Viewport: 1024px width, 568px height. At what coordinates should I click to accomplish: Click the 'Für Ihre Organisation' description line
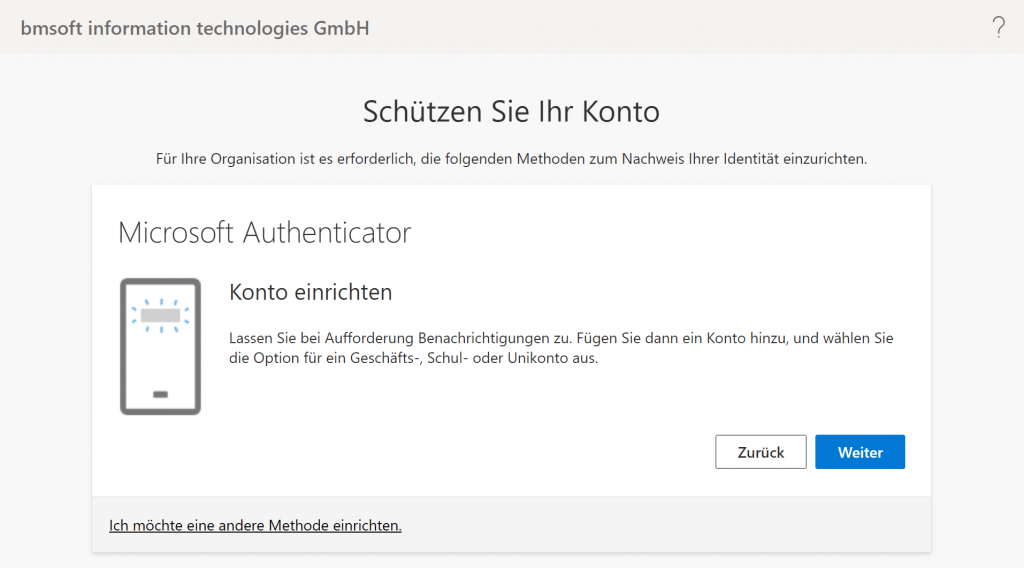(x=511, y=159)
